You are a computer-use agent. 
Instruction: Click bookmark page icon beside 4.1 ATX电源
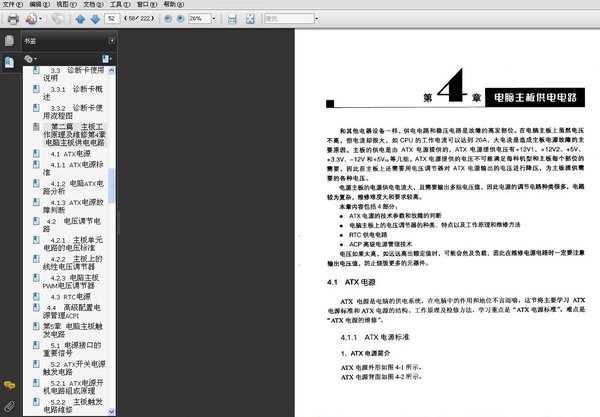36,153
